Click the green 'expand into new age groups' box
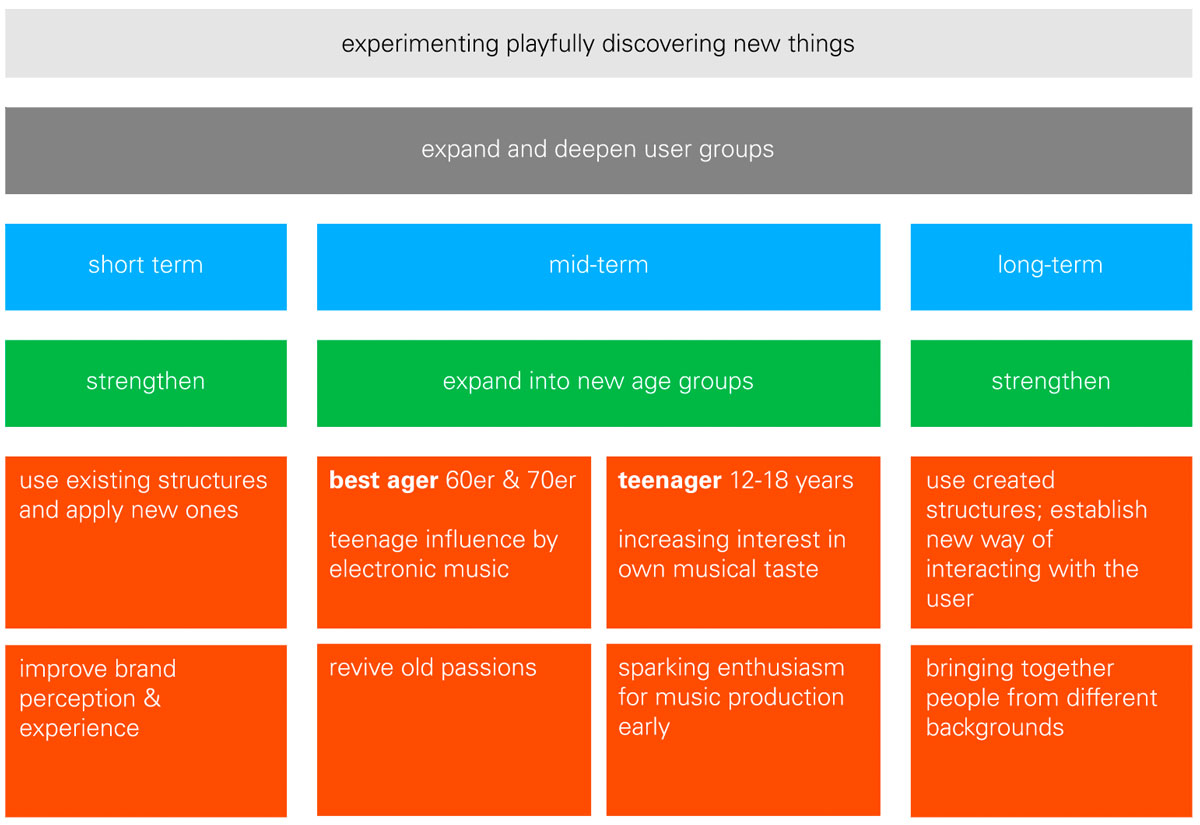This screenshot has width=1200, height=825. 598,382
